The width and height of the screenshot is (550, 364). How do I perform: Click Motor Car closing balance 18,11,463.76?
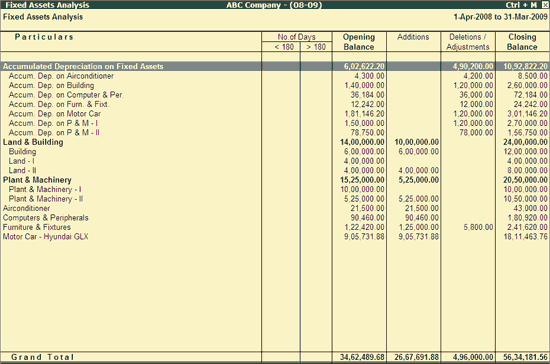(525, 237)
